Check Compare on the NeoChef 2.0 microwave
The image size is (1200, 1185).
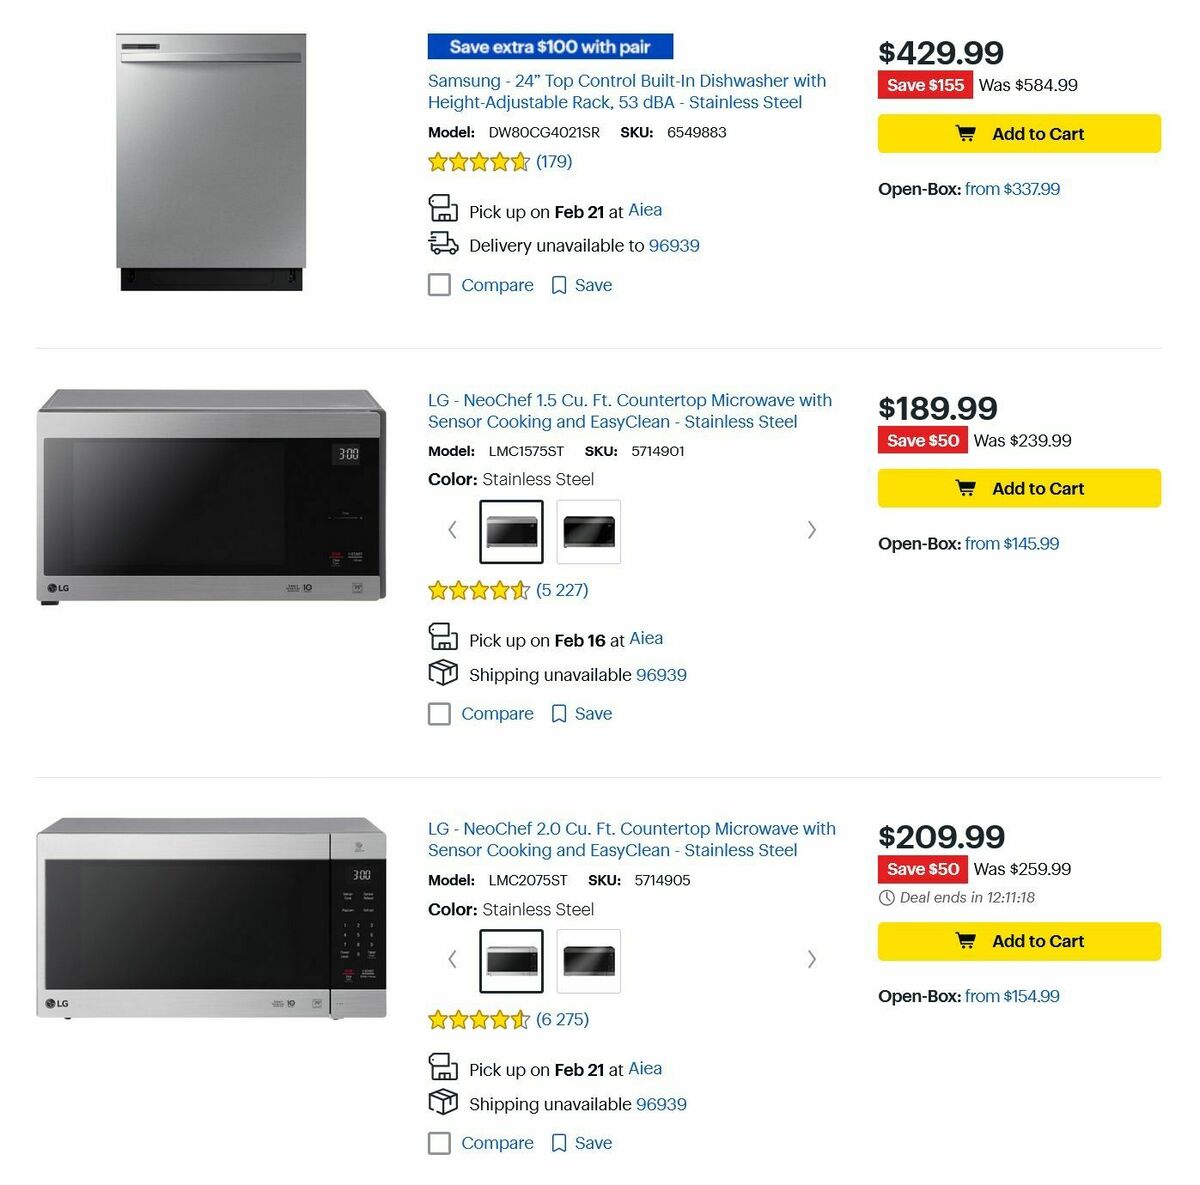tap(439, 1143)
